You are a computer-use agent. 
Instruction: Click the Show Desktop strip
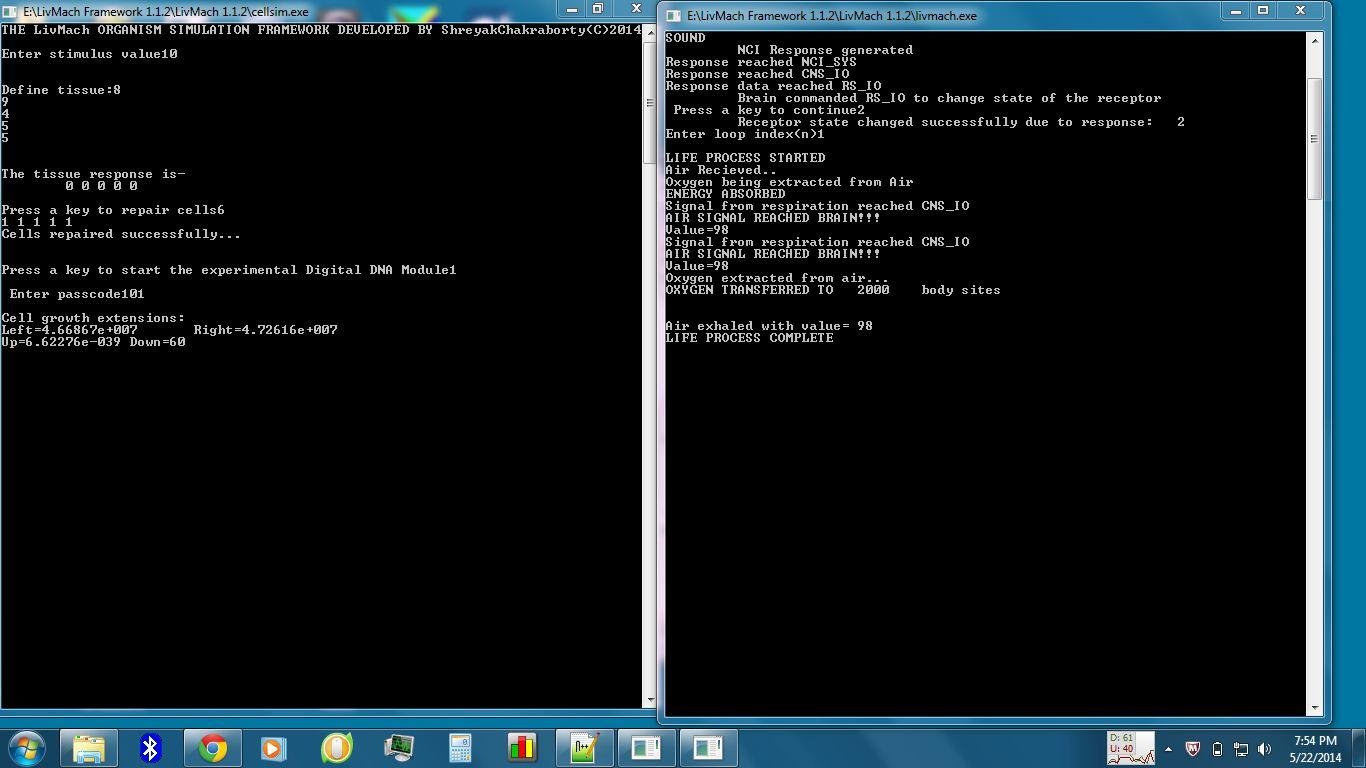(1359, 748)
